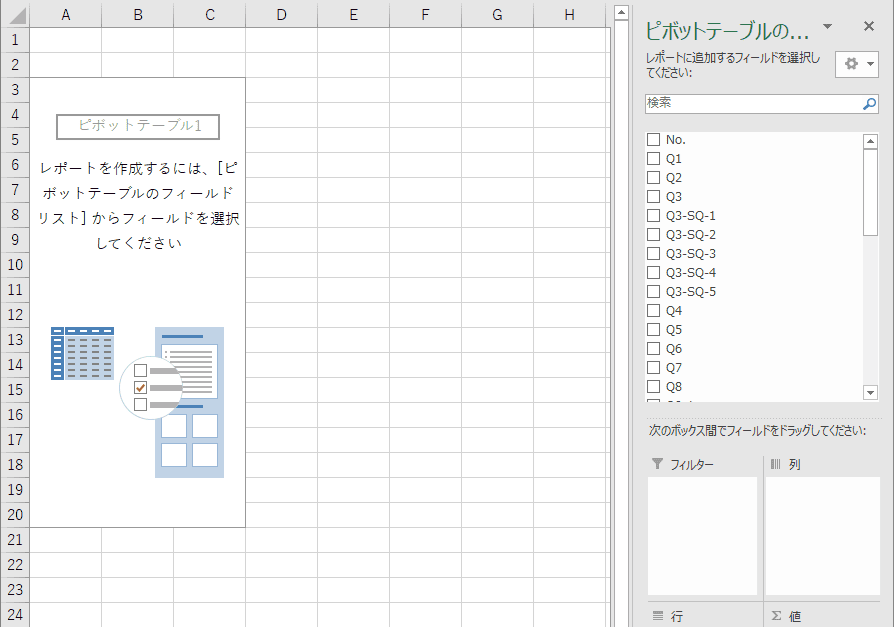Check the No. field checkbox
Viewport: 894px width, 627px height.
pyautogui.click(x=653, y=140)
